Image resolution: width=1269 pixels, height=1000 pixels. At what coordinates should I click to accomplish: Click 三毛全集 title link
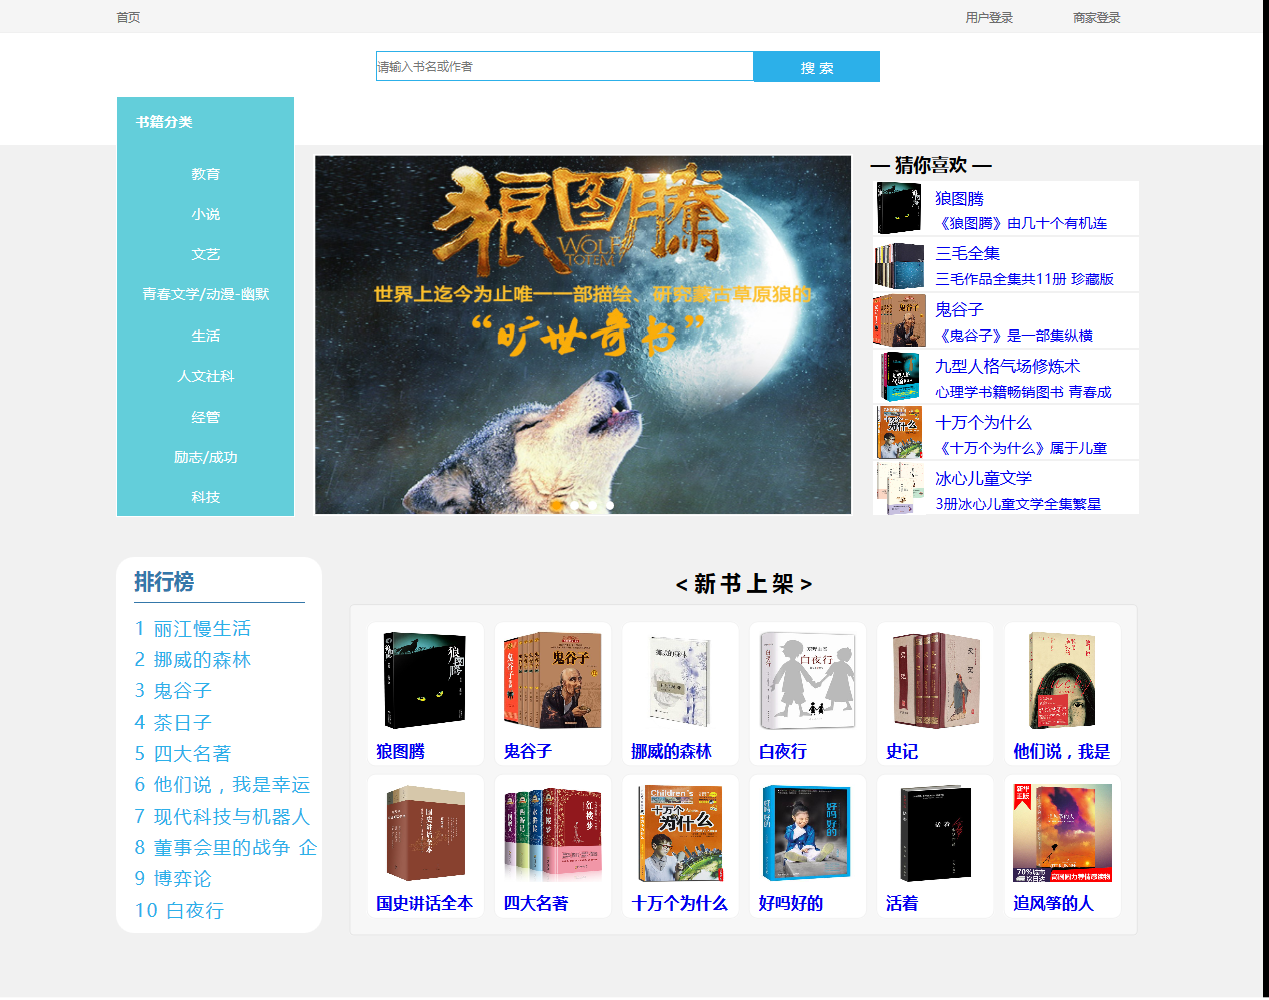pyautogui.click(x=967, y=253)
